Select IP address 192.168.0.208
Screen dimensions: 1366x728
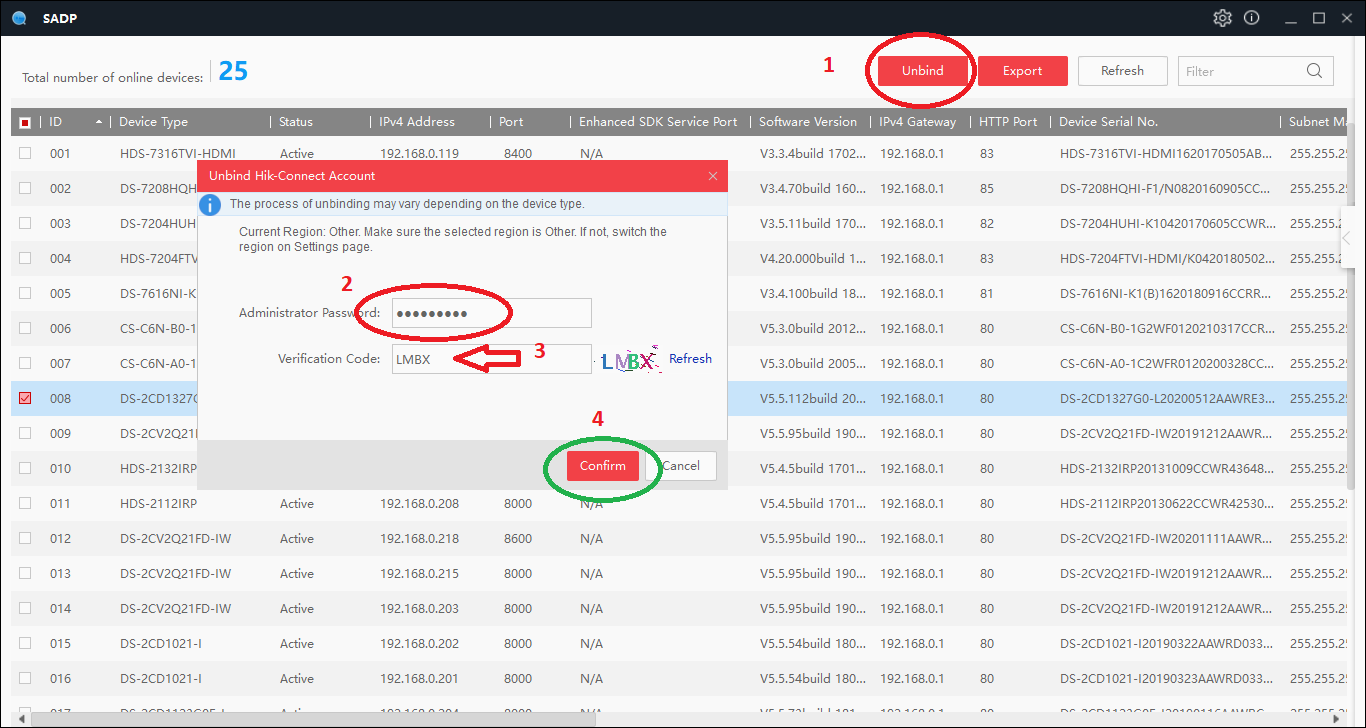click(420, 504)
